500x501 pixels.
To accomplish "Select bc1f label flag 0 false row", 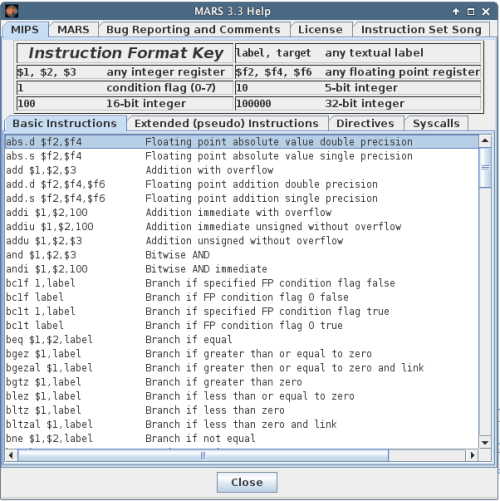I will coord(242,297).
